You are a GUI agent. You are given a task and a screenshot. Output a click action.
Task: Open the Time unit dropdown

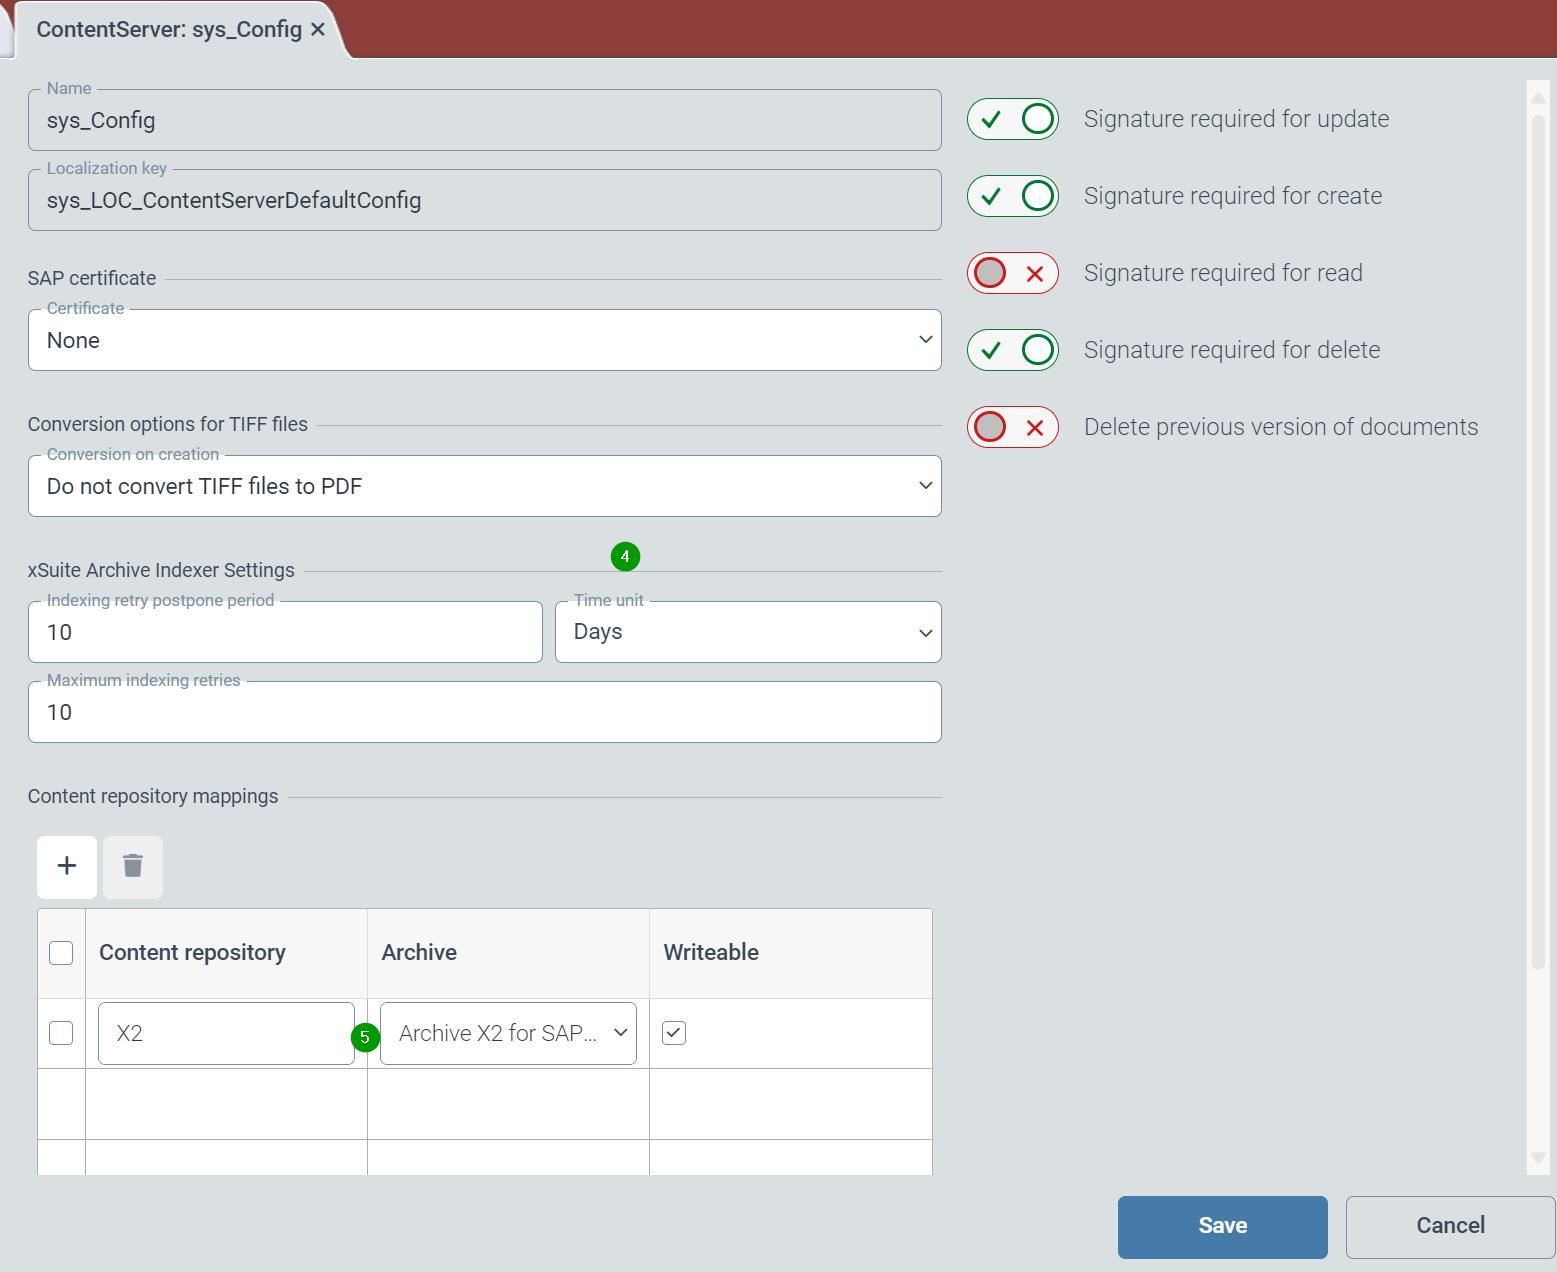[748, 632]
